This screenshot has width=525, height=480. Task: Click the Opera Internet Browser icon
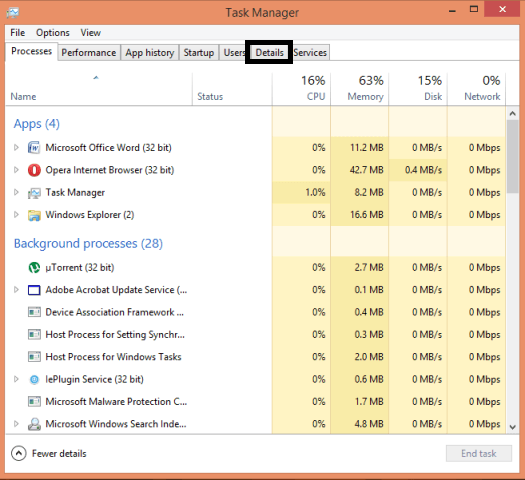click(x=34, y=170)
